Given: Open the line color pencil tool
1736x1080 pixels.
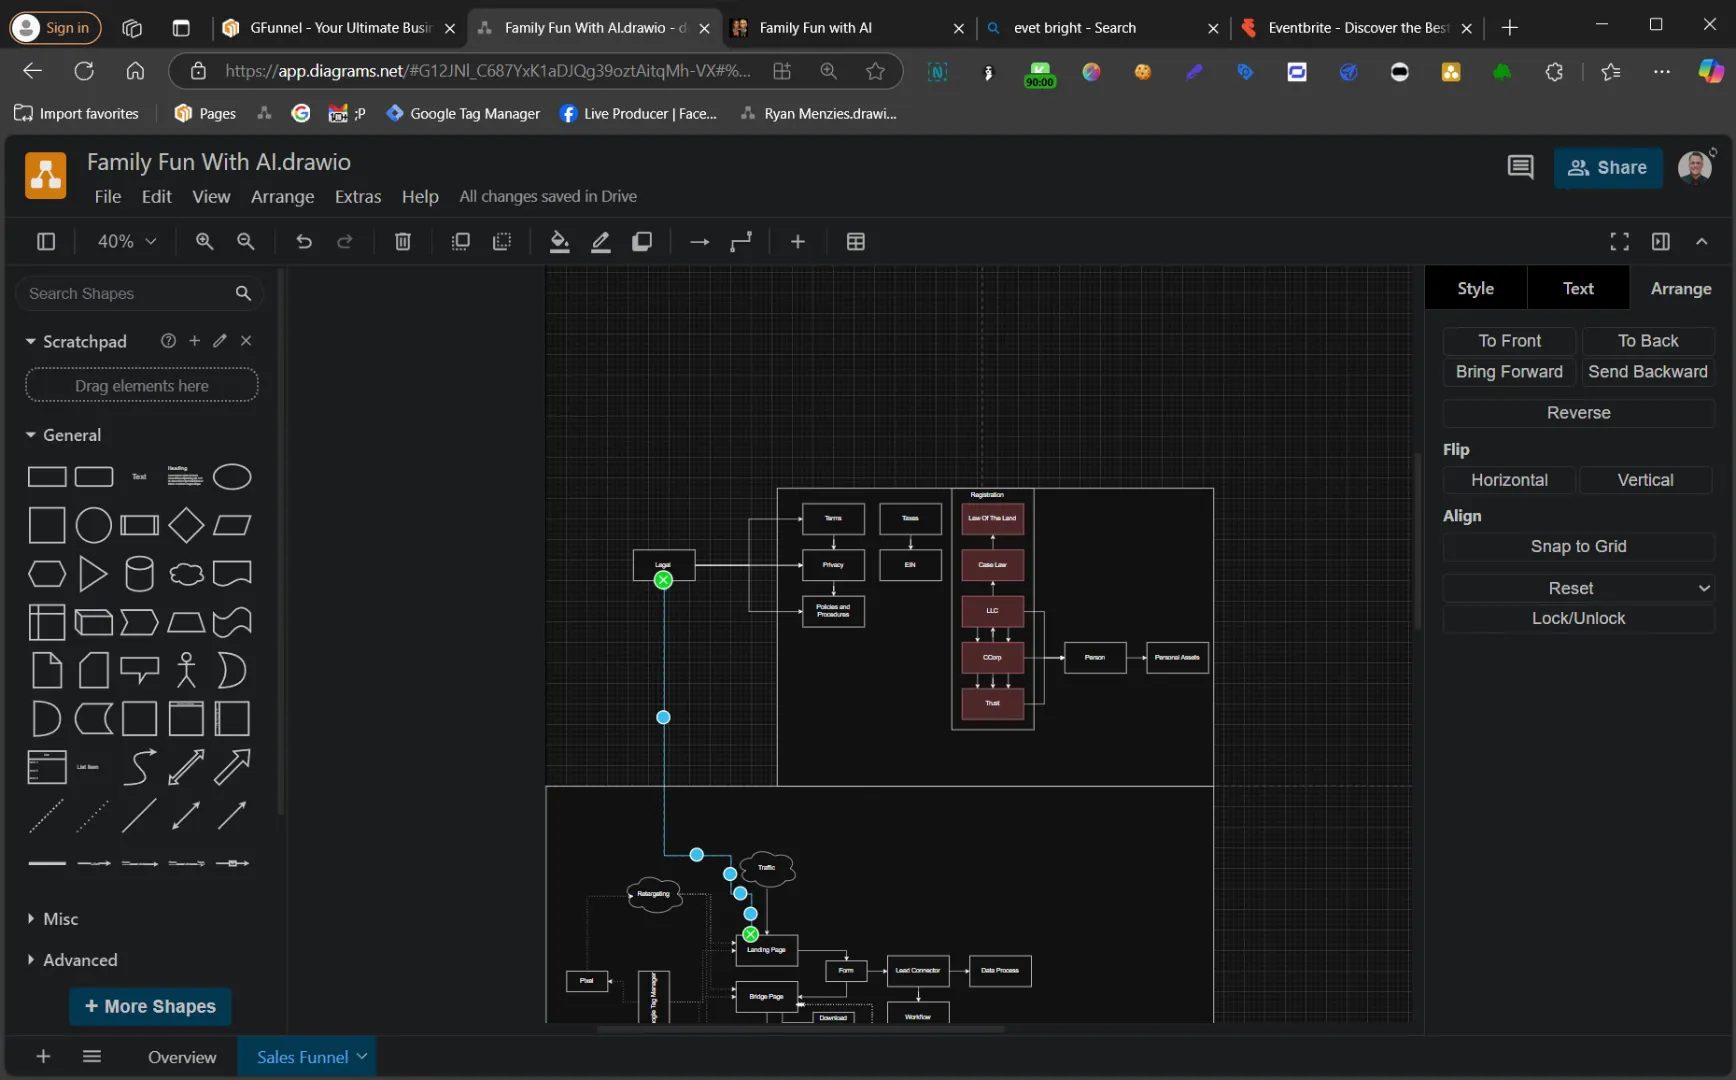Looking at the screenshot, I should pos(601,241).
